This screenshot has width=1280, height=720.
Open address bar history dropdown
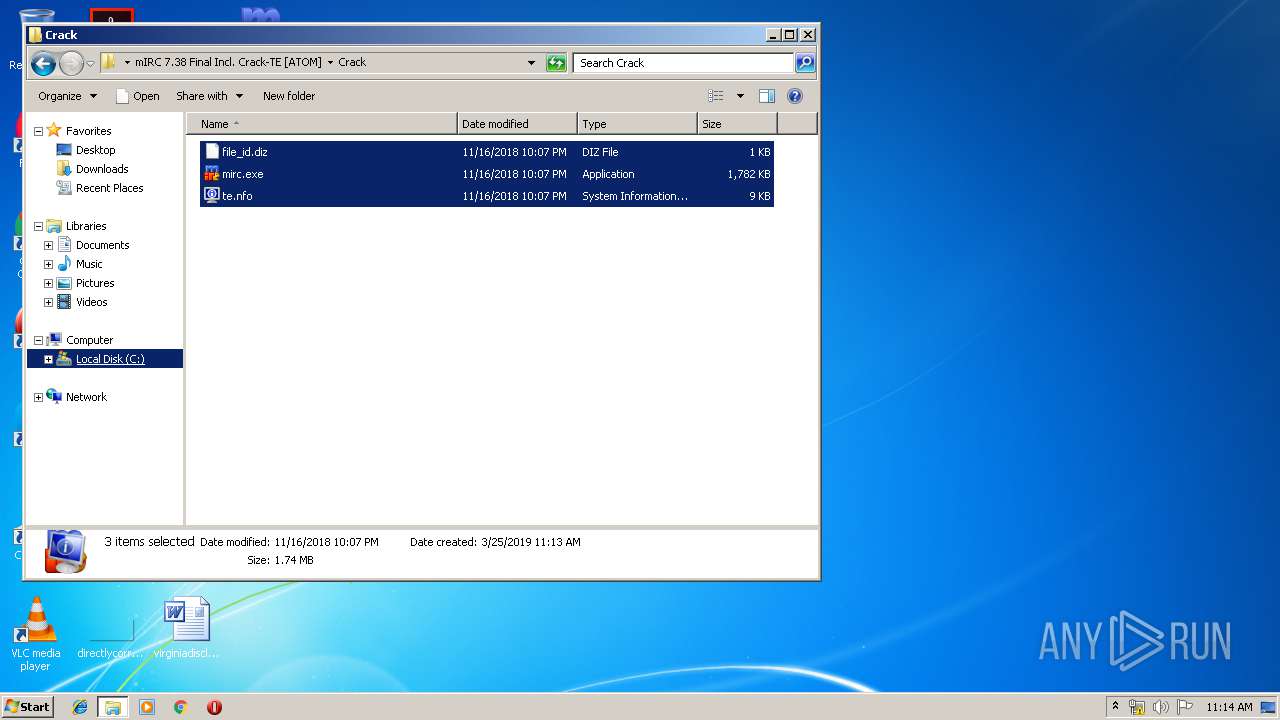tap(531, 63)
